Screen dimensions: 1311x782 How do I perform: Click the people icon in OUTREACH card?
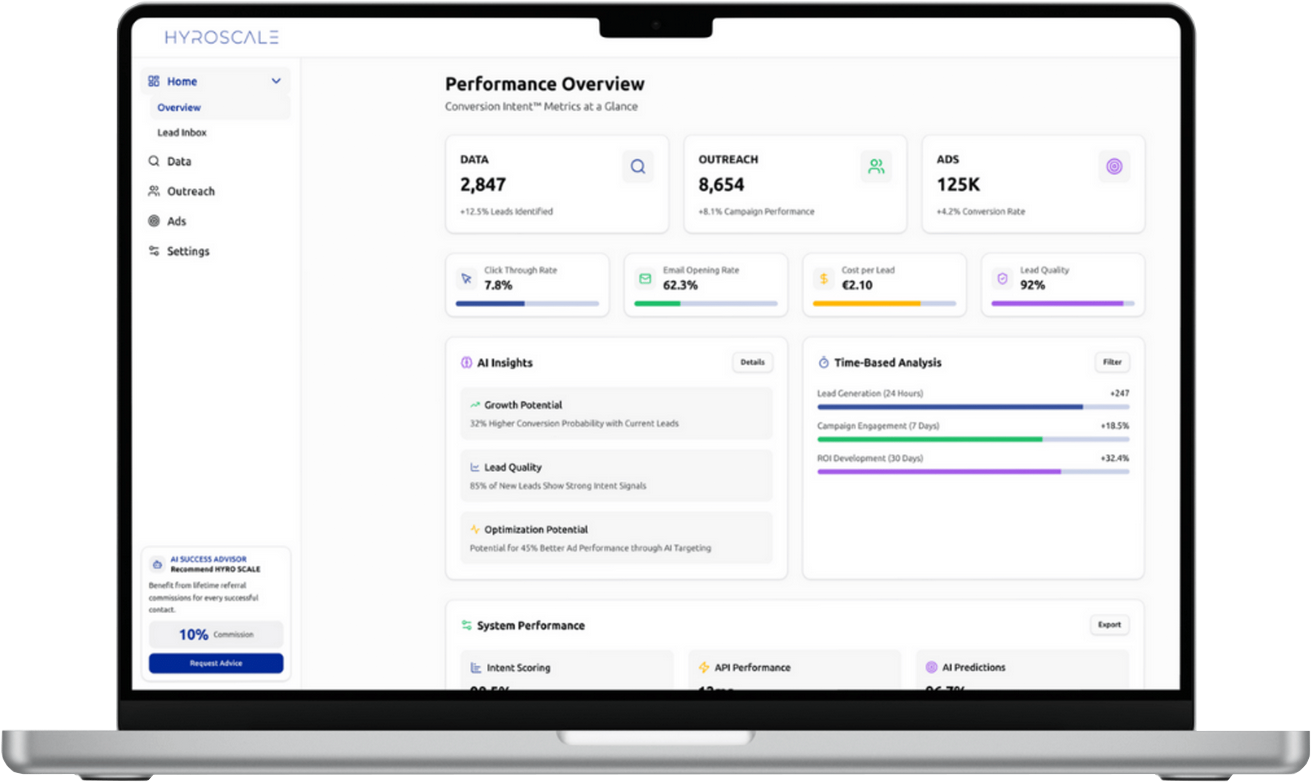click(x=876, y=167)
